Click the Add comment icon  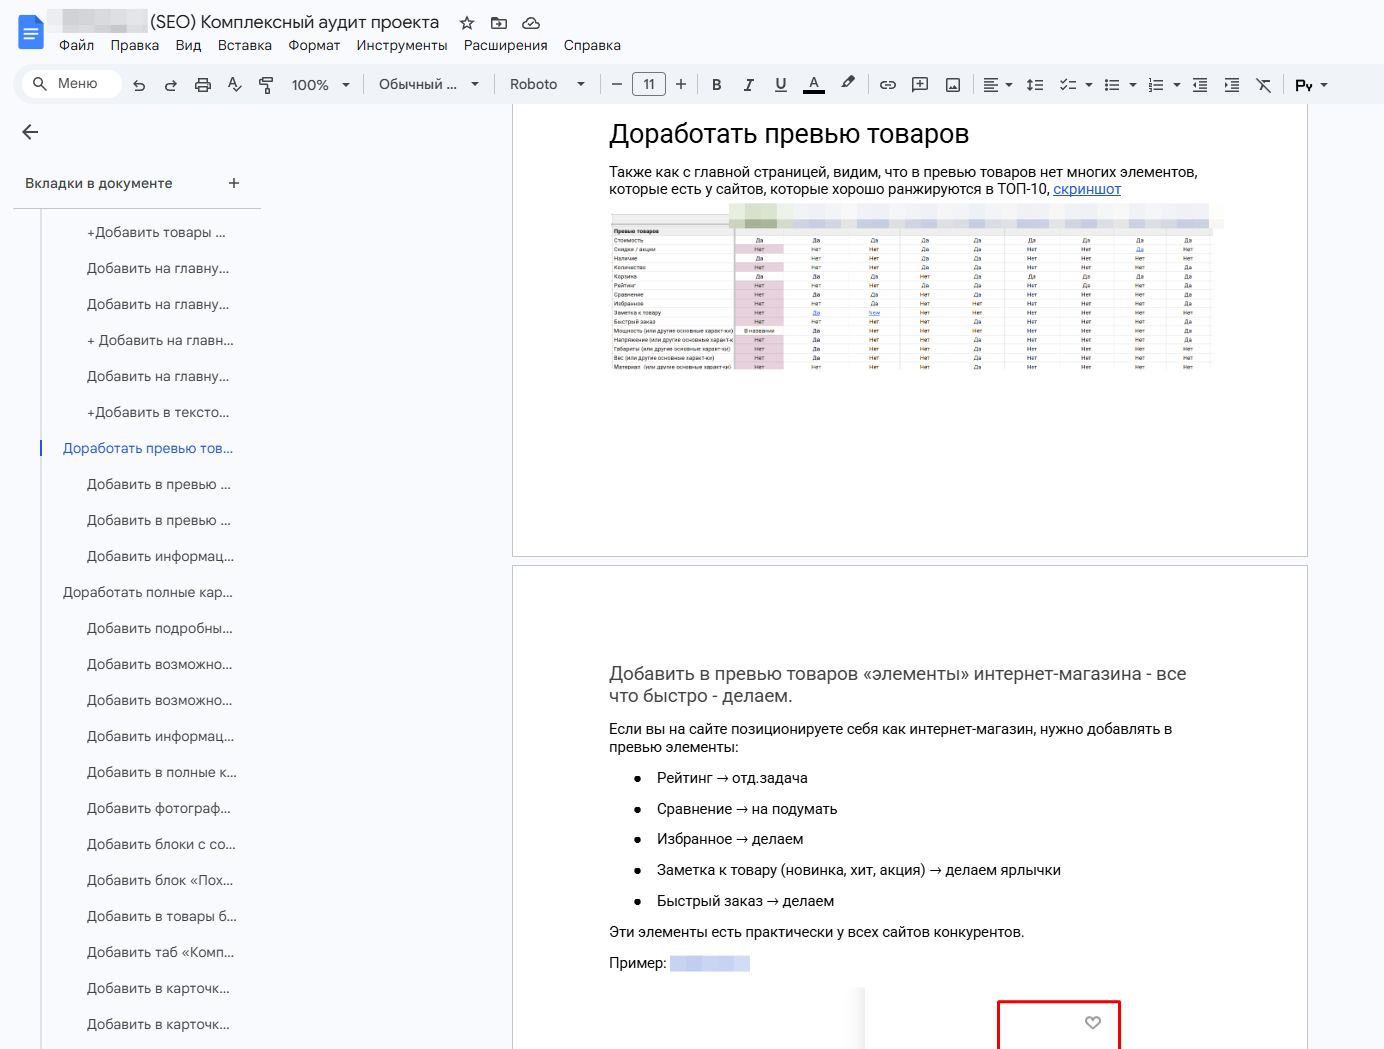coord(920,85)
